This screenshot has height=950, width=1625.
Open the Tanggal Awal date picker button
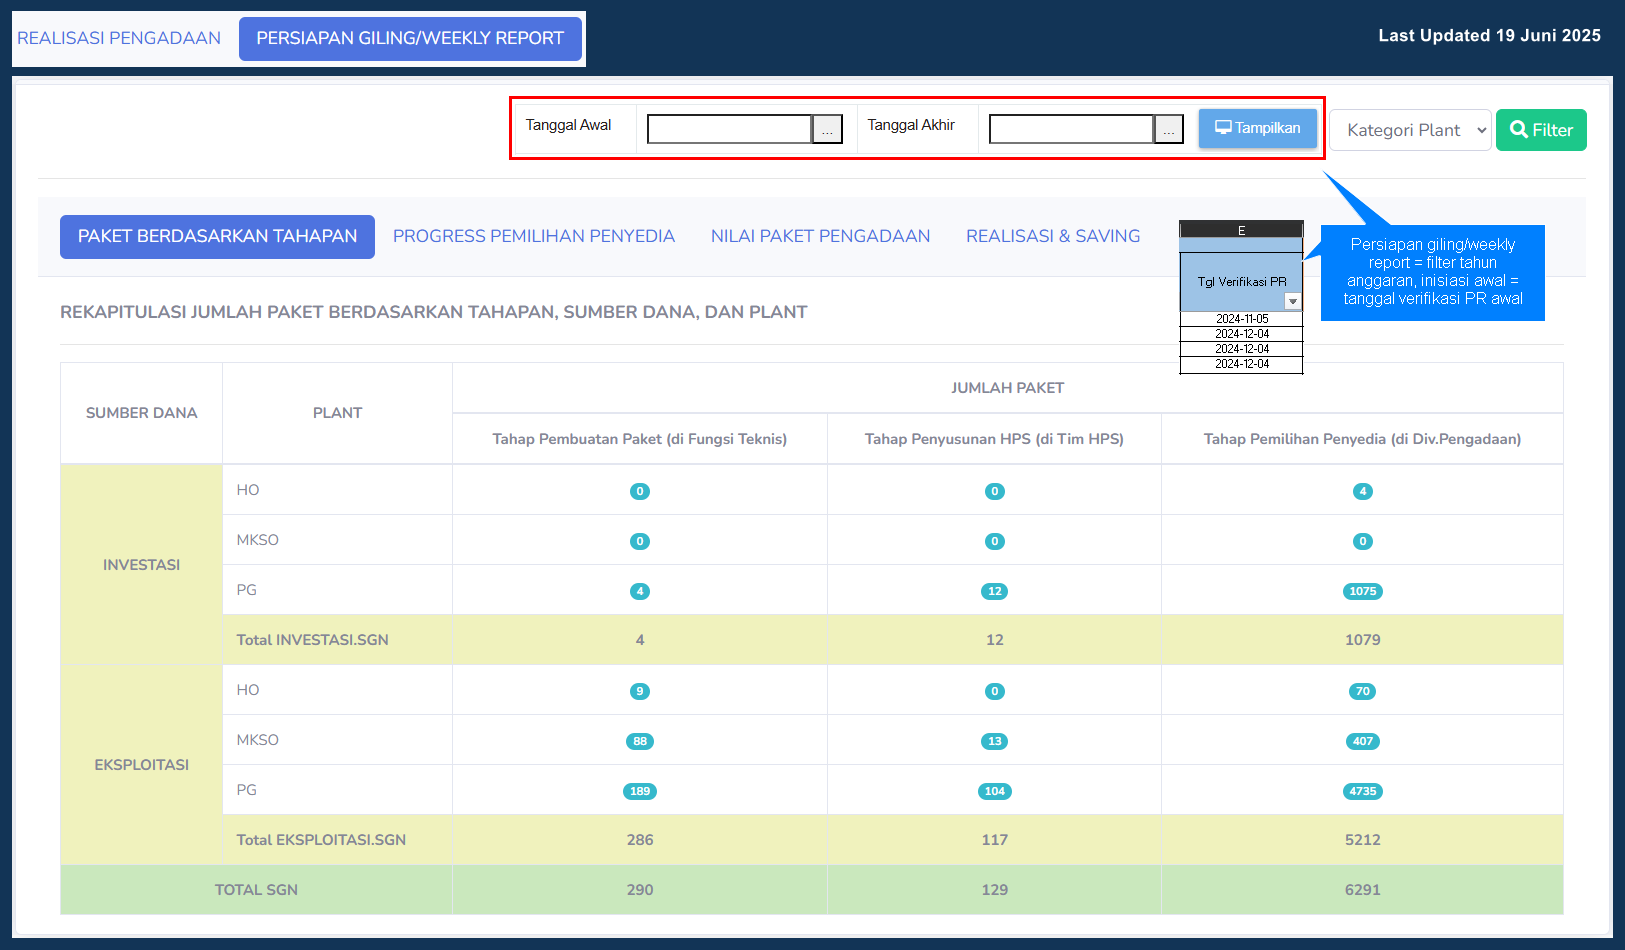pyautogui.click(x=827, y=130)
